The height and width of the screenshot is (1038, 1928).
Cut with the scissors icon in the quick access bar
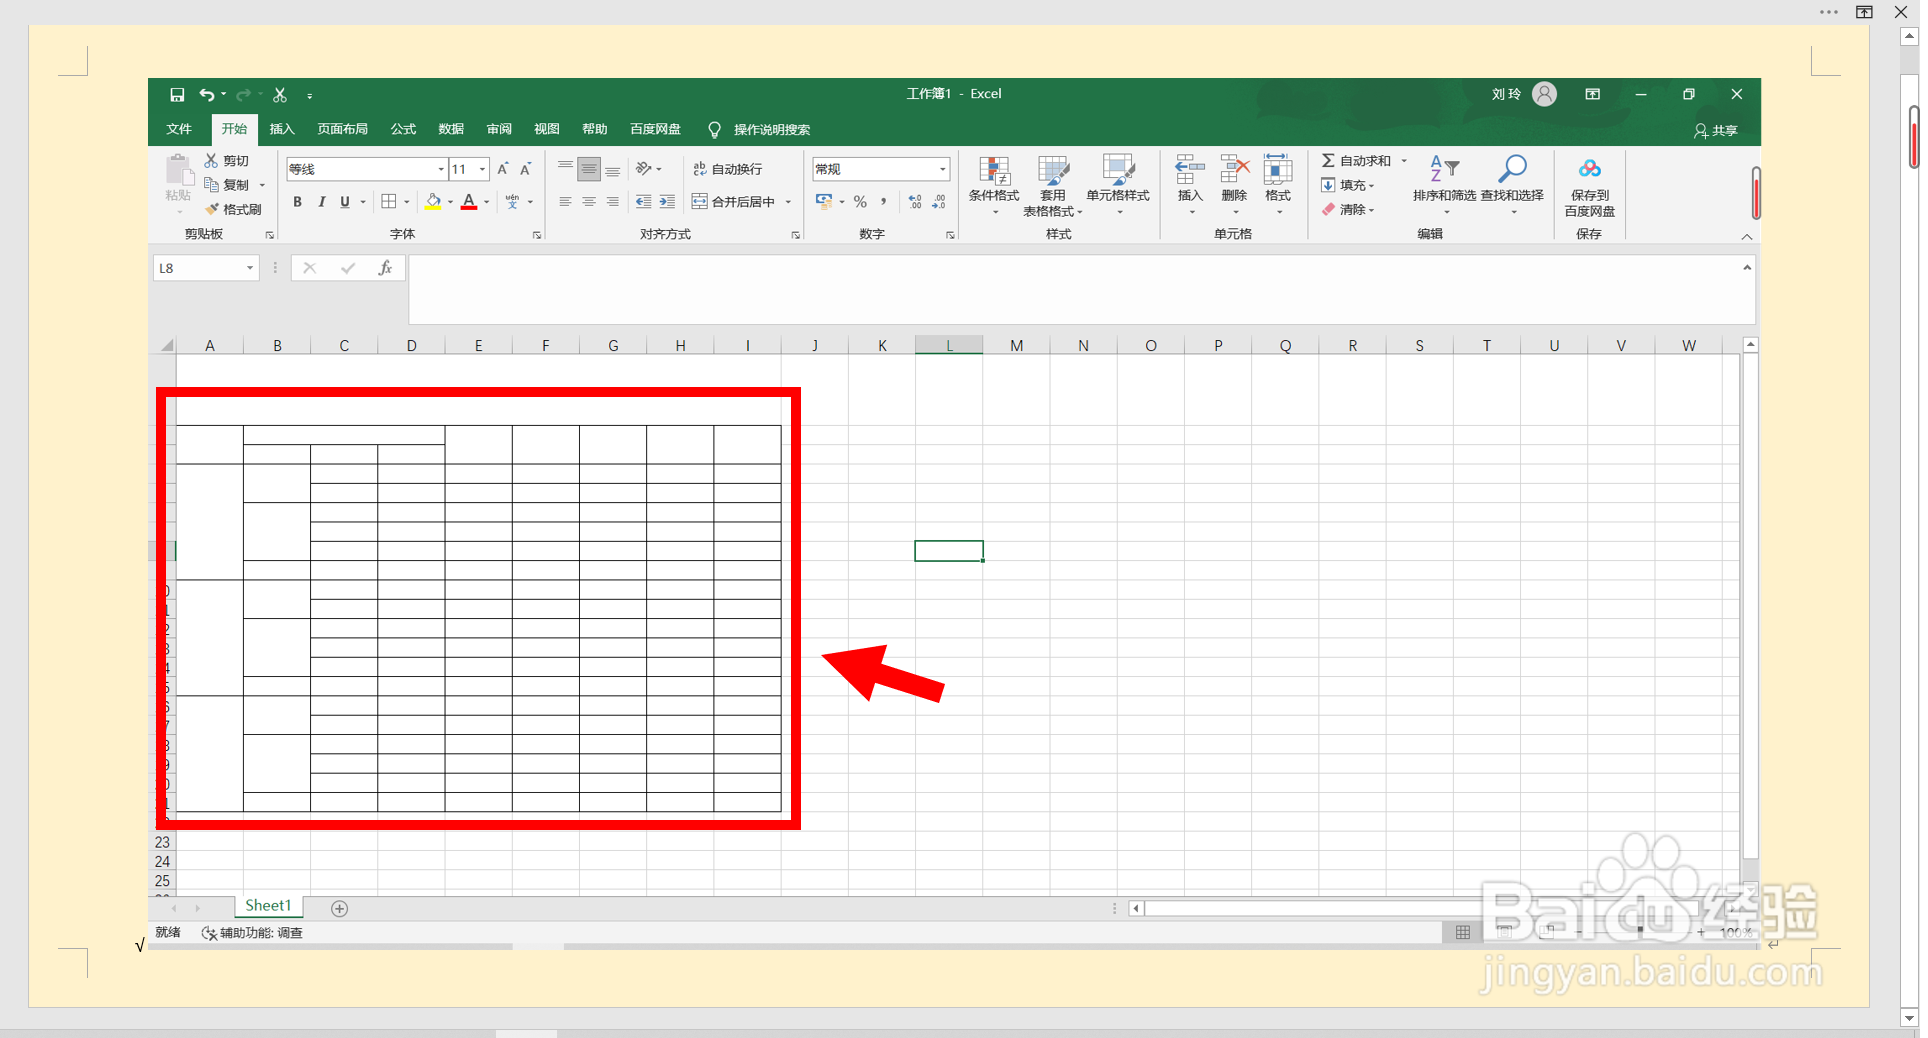(x=280, y=95)
